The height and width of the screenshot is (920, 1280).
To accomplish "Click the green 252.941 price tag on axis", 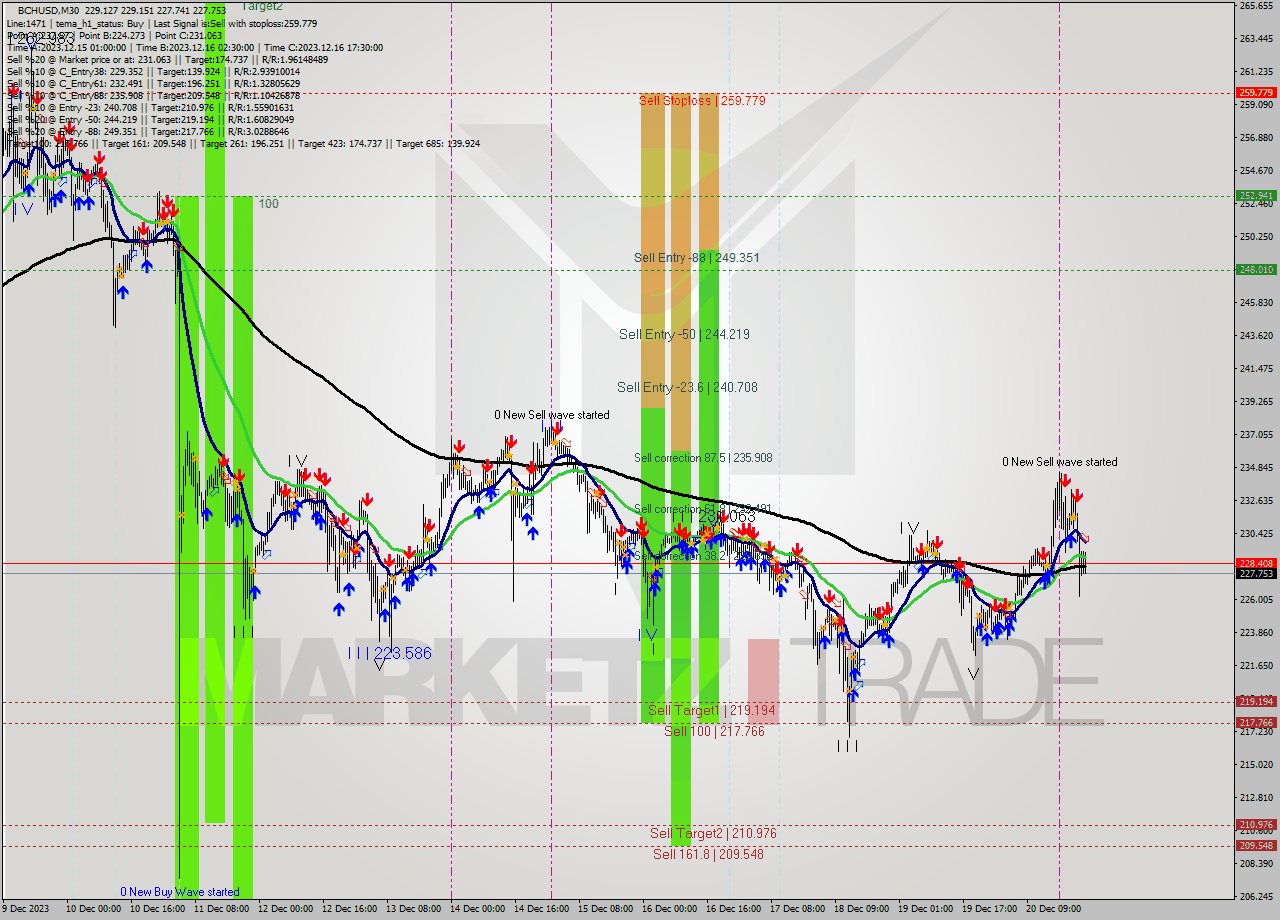I will (1256, 196).
